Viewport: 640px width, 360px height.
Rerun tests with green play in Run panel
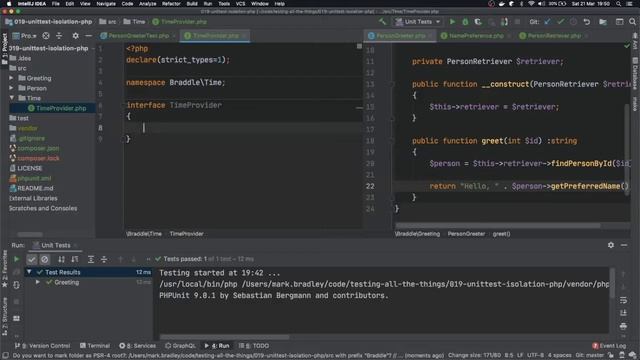pos(16,259)
